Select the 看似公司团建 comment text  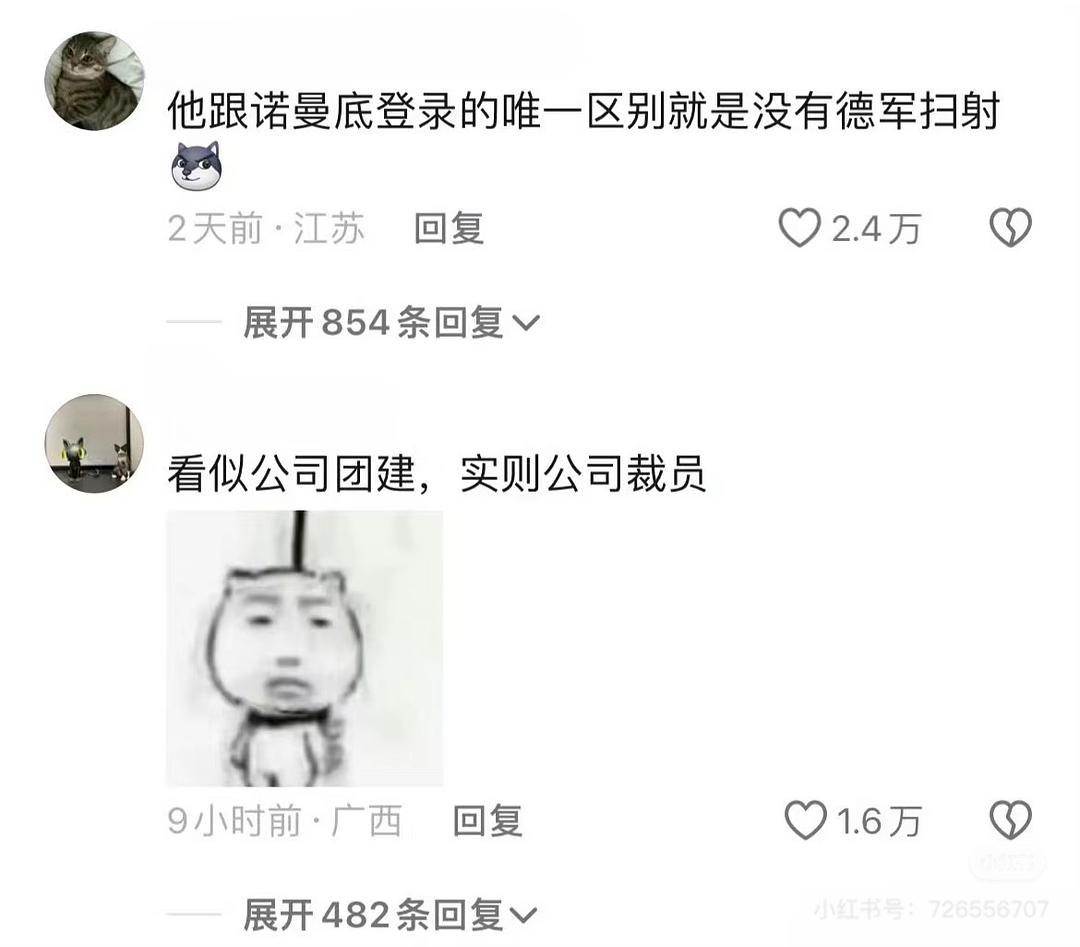(x=437, y=474)
